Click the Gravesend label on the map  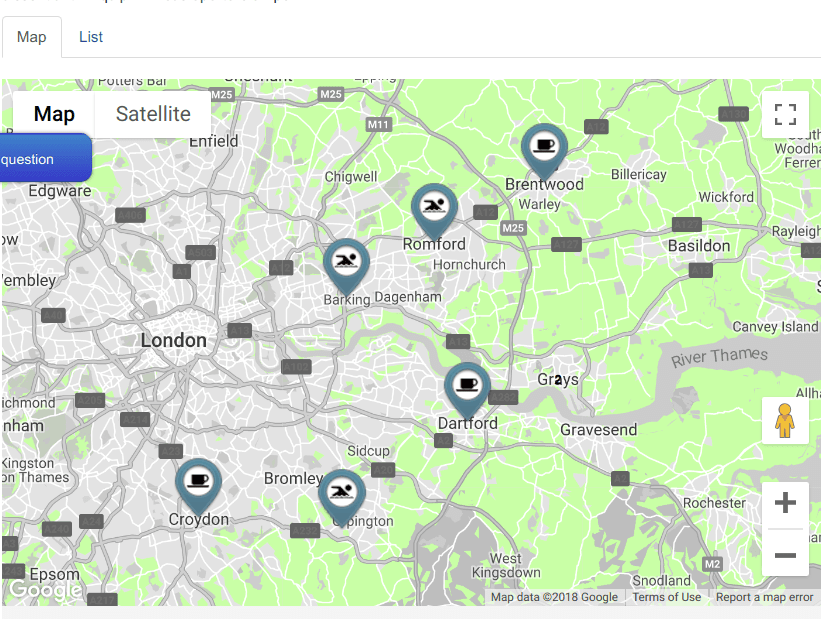[598, 430]
